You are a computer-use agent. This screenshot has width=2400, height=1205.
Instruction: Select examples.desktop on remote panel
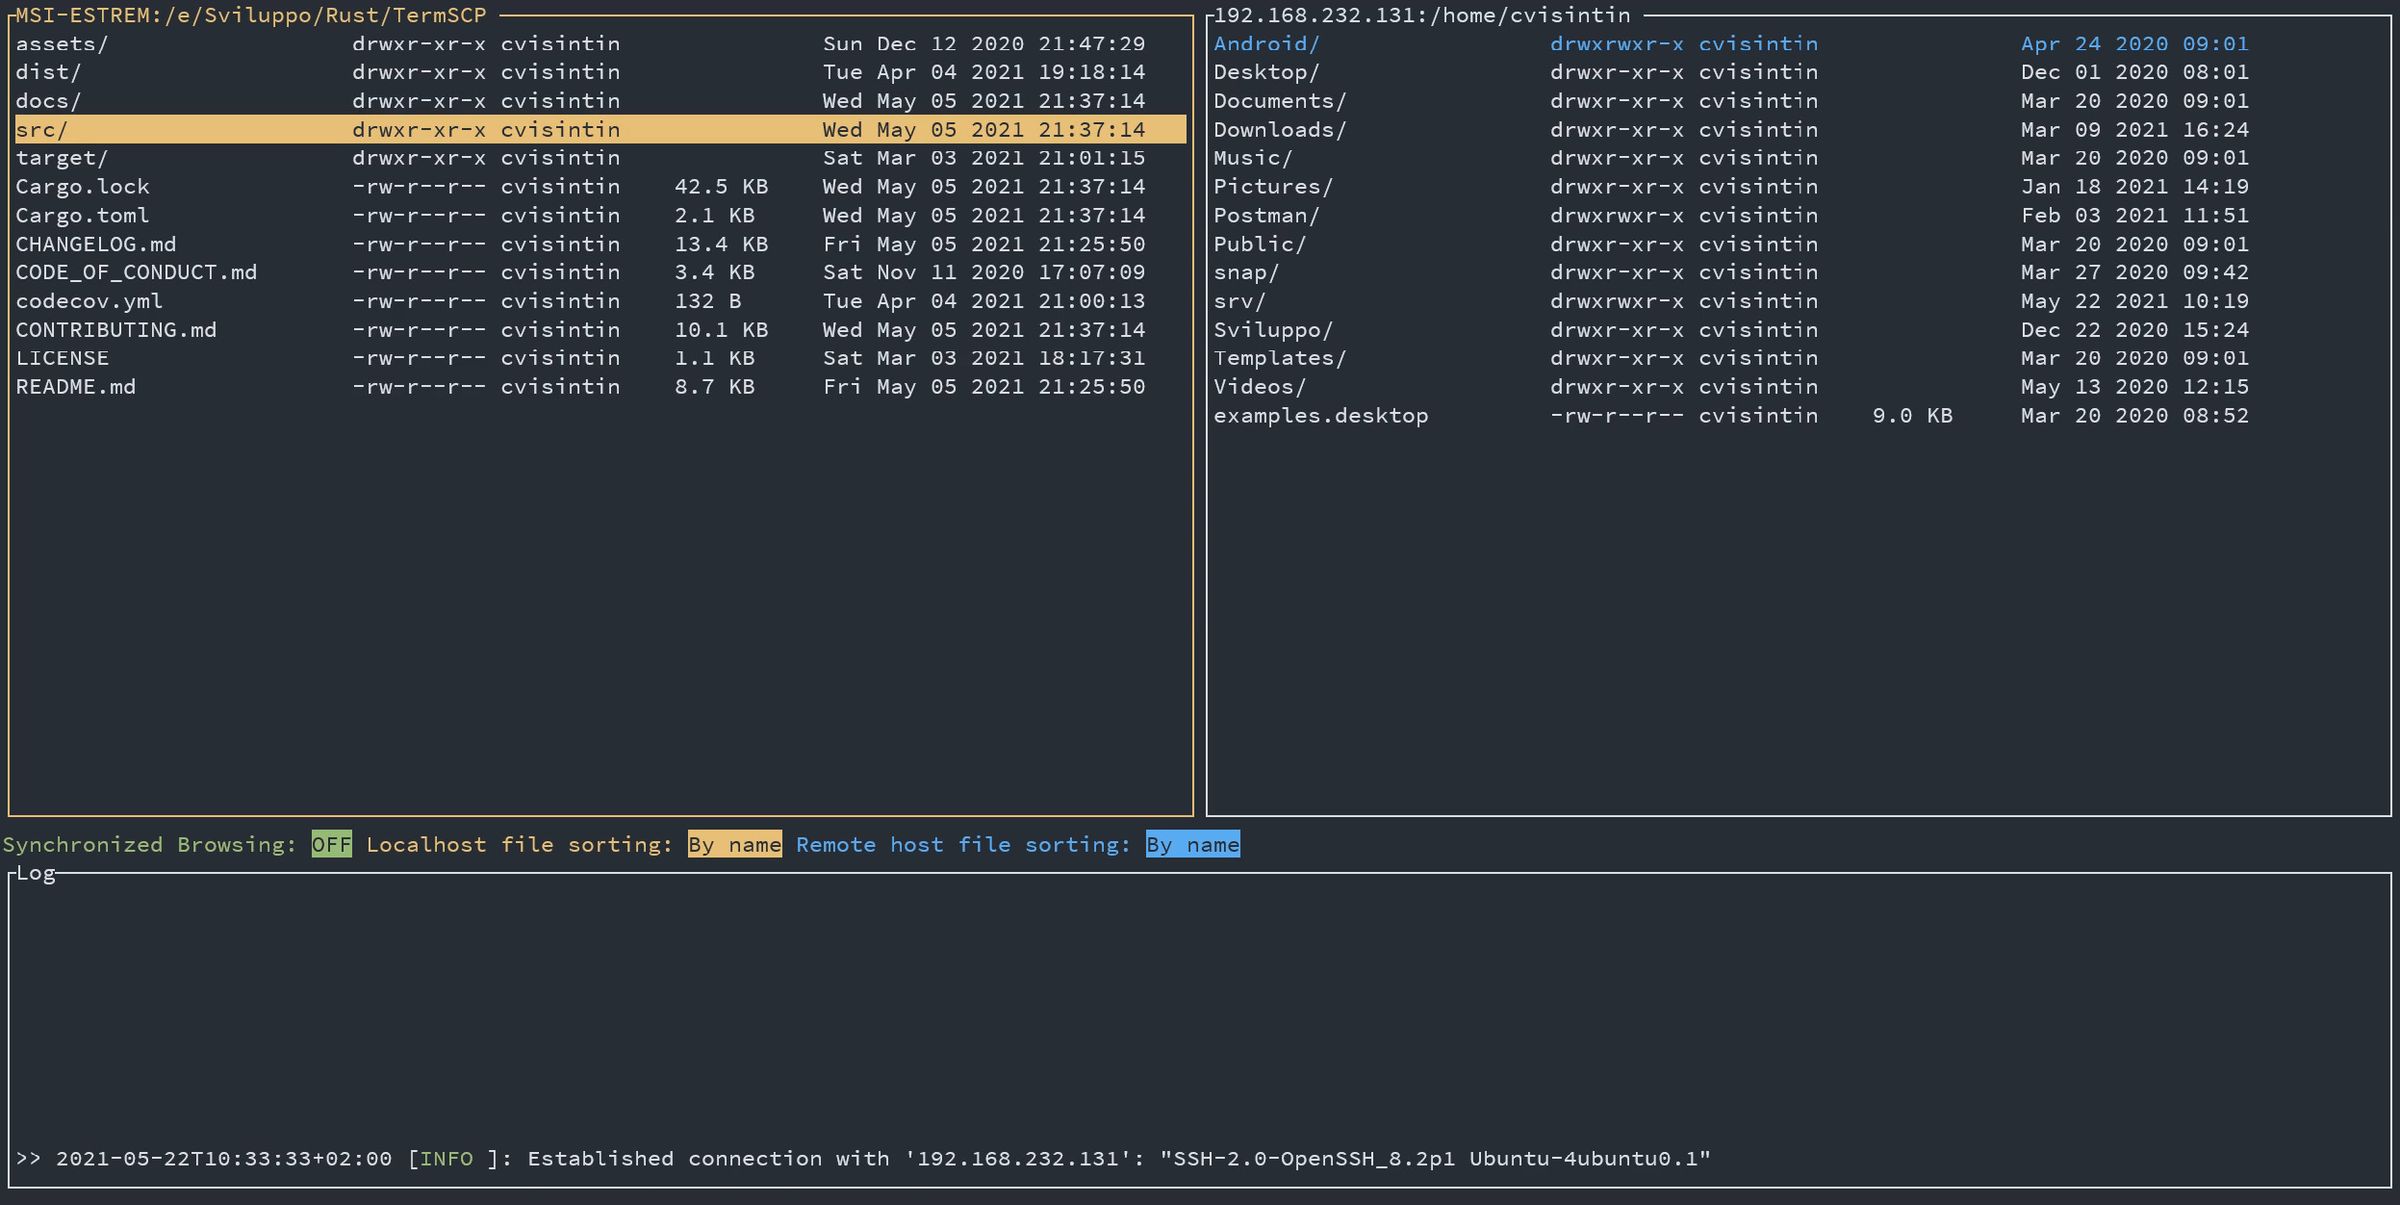coord(1320,415)
